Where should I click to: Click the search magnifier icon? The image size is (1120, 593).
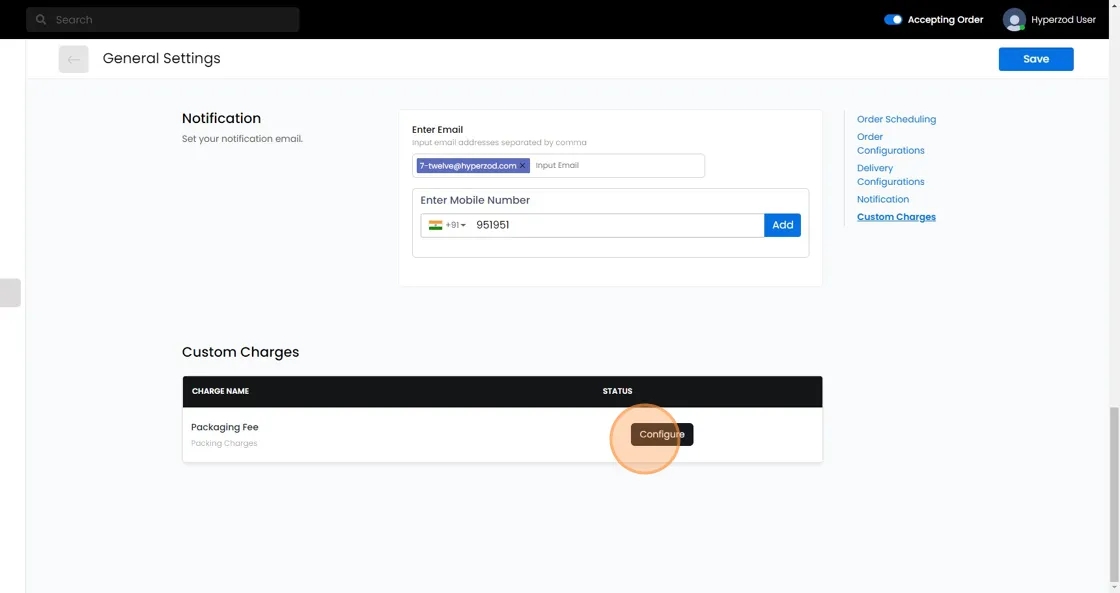(41, 20)
